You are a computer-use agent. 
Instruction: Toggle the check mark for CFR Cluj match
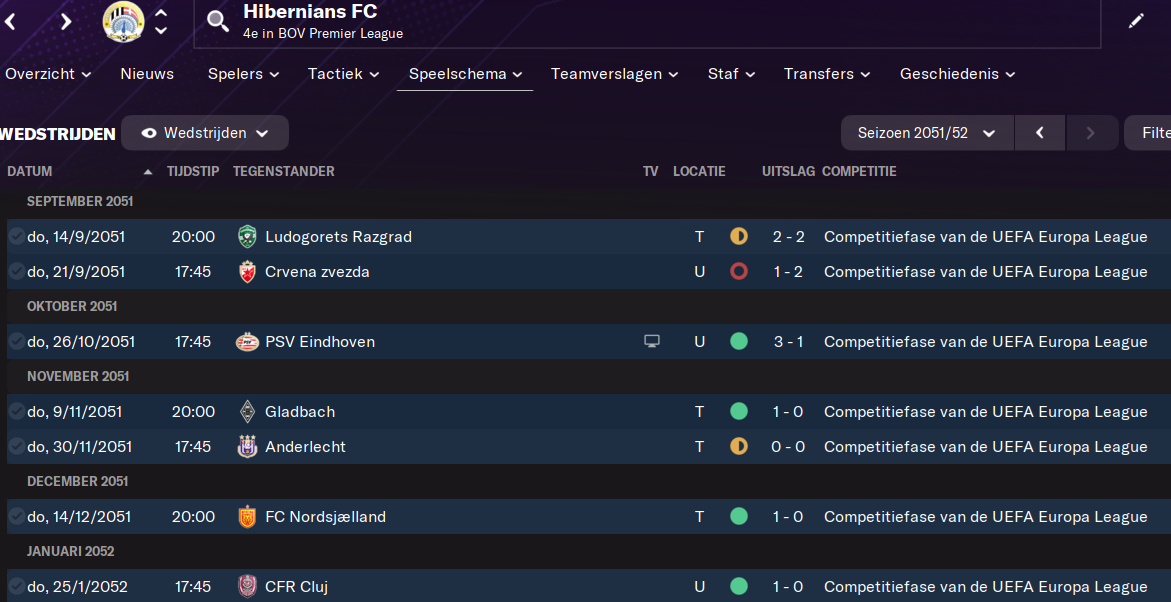click(x=16, y=586)
